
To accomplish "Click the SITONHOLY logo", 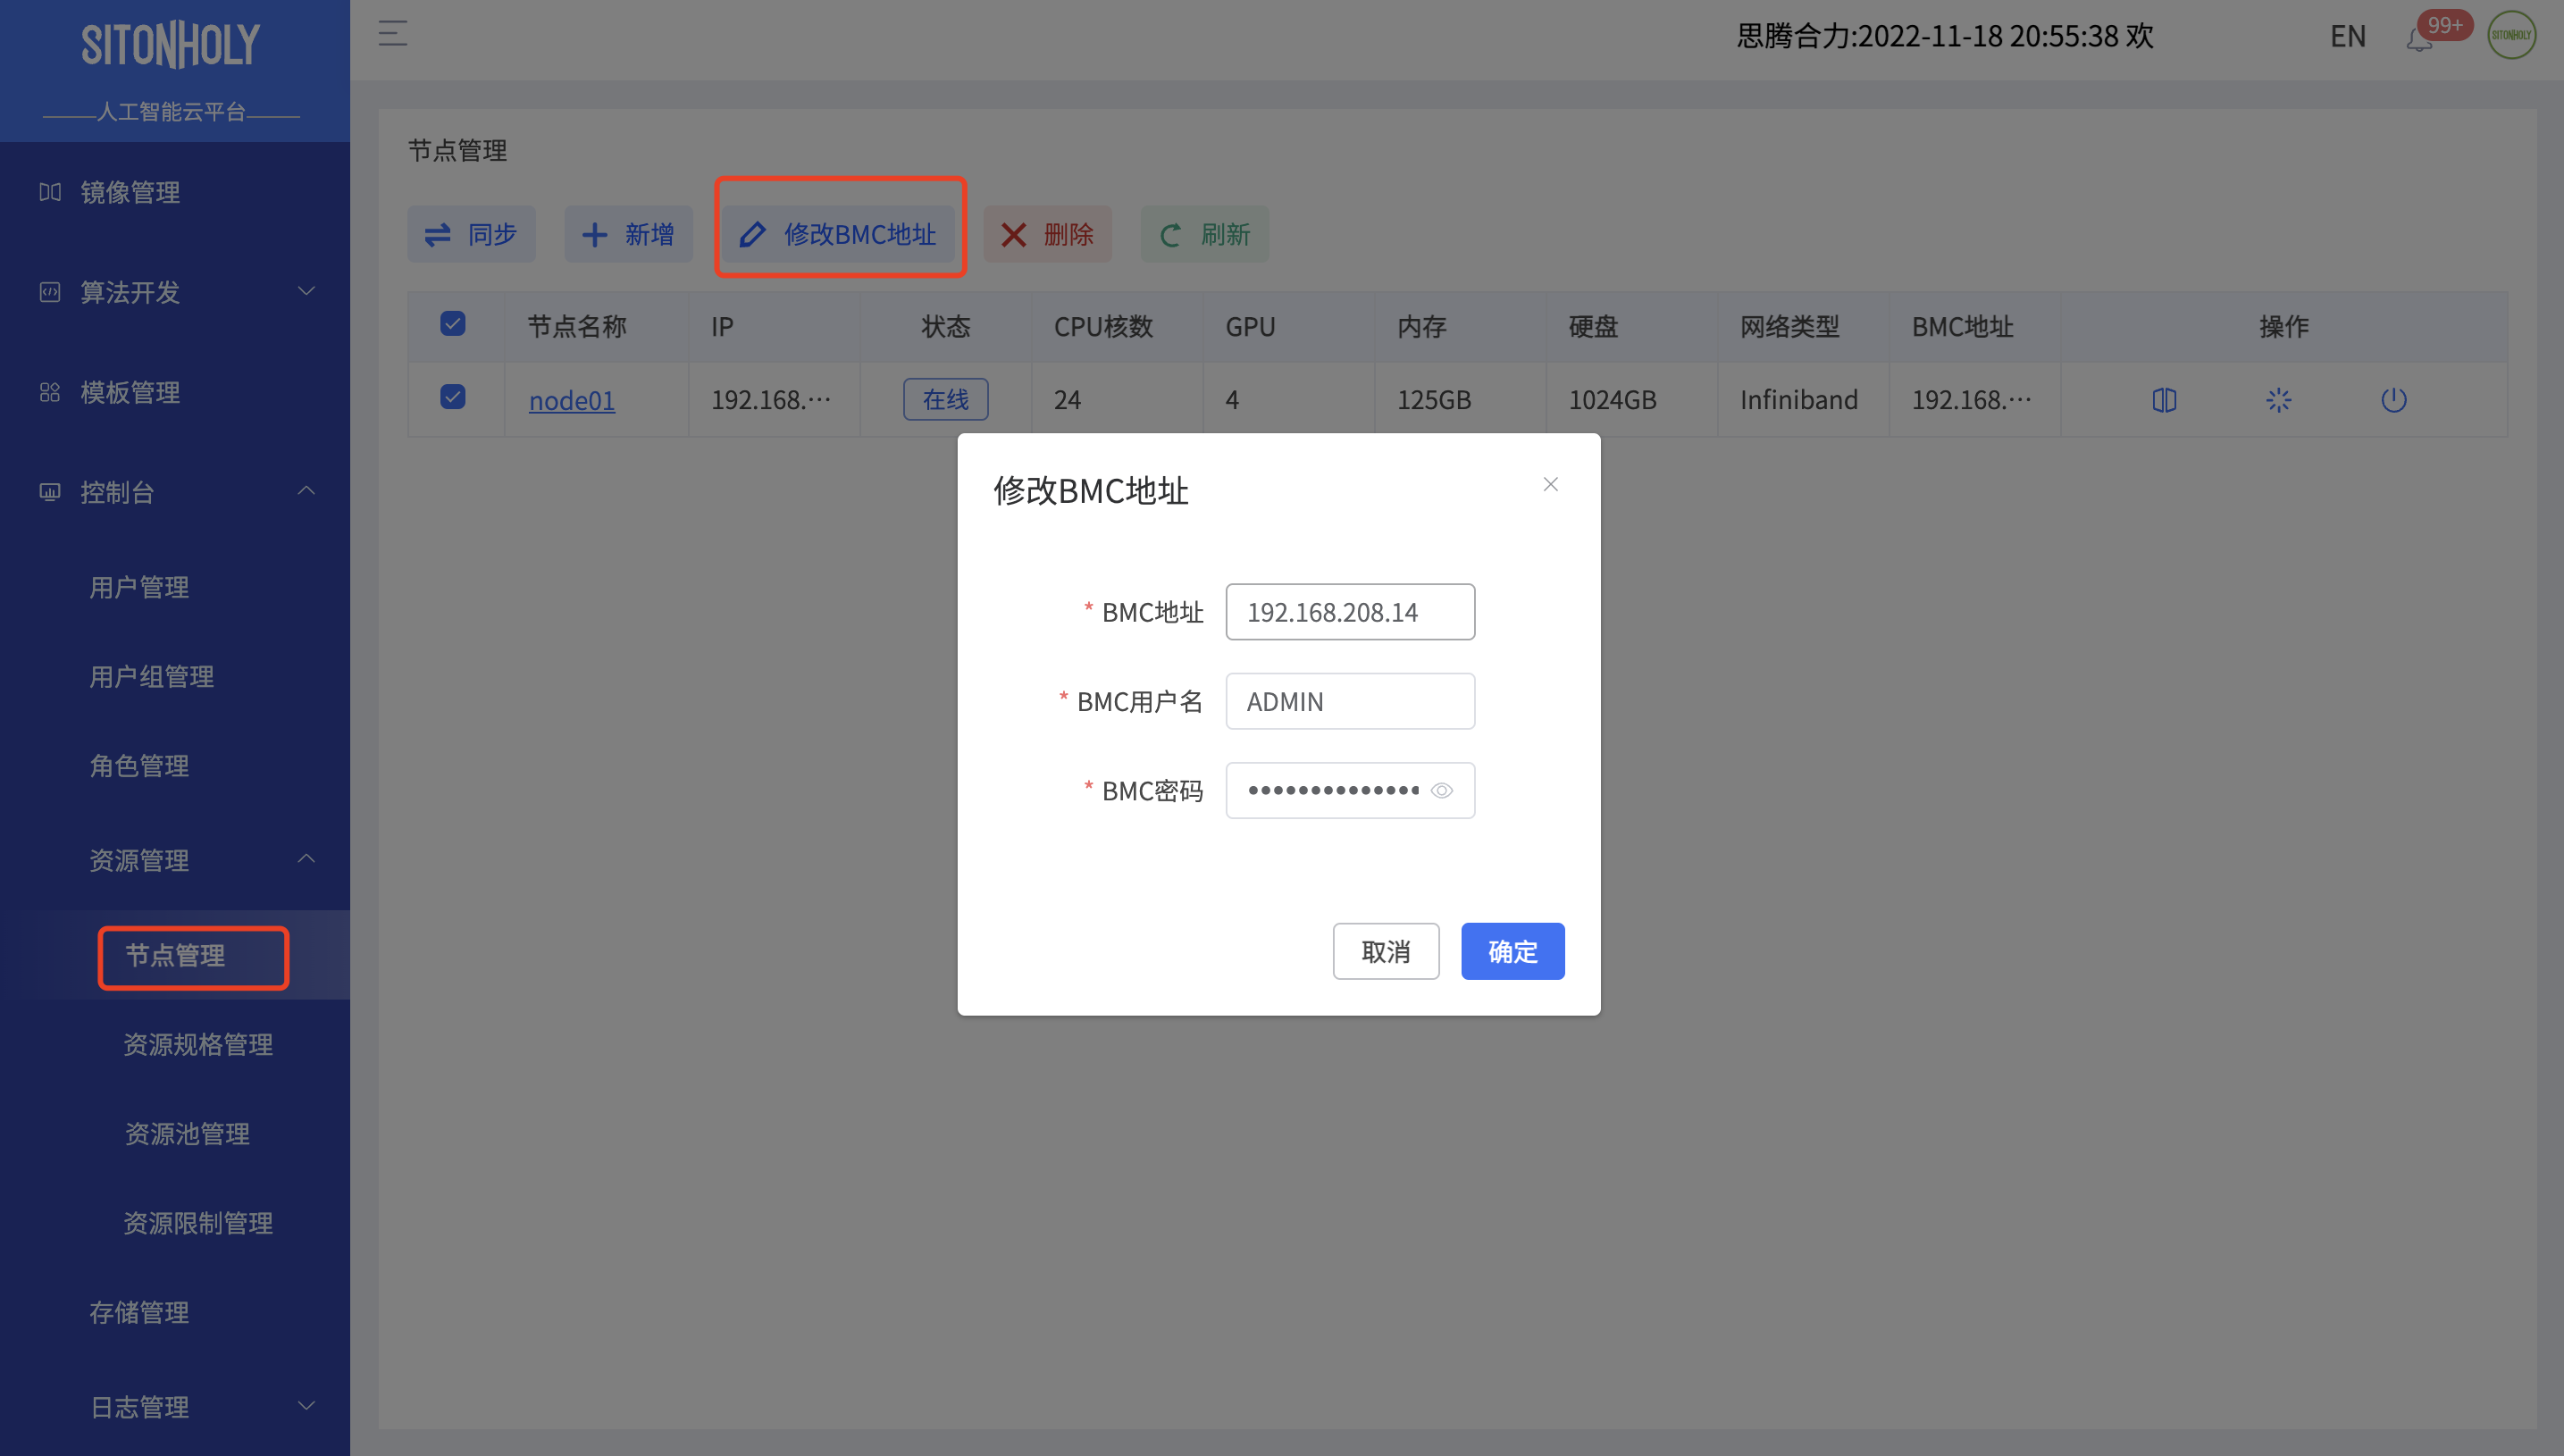I will point(171,45).
